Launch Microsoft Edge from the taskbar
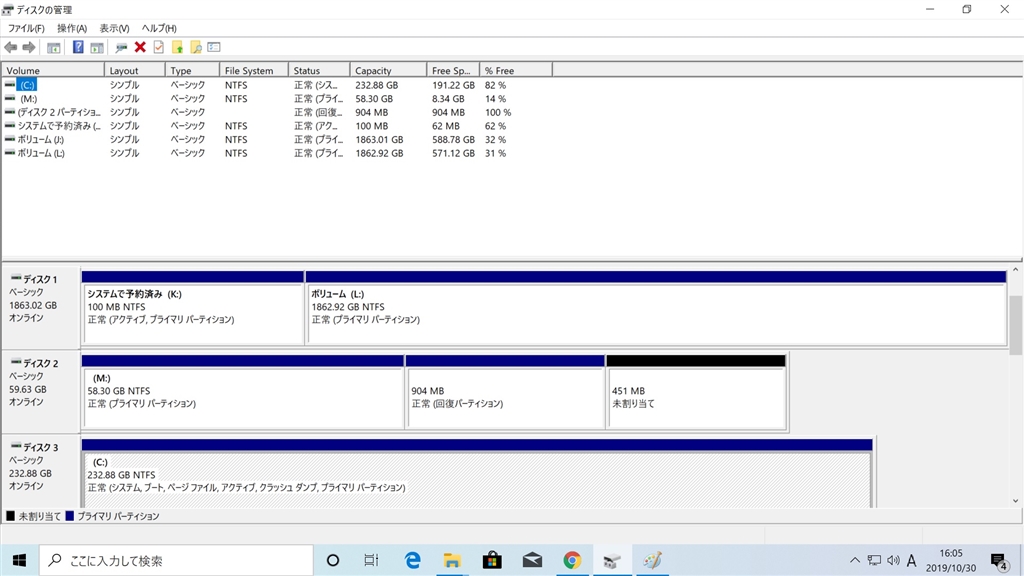 point(412,560)
